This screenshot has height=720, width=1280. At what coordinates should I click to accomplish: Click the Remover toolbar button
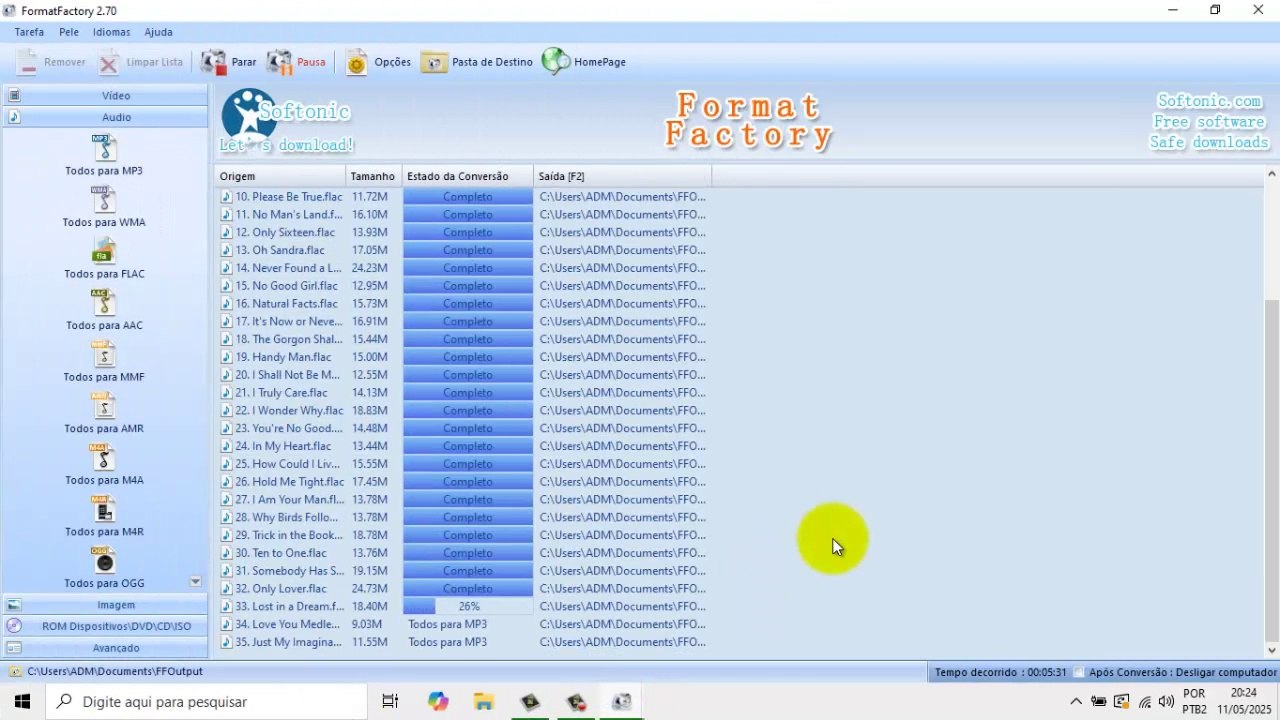coord(52,62)
